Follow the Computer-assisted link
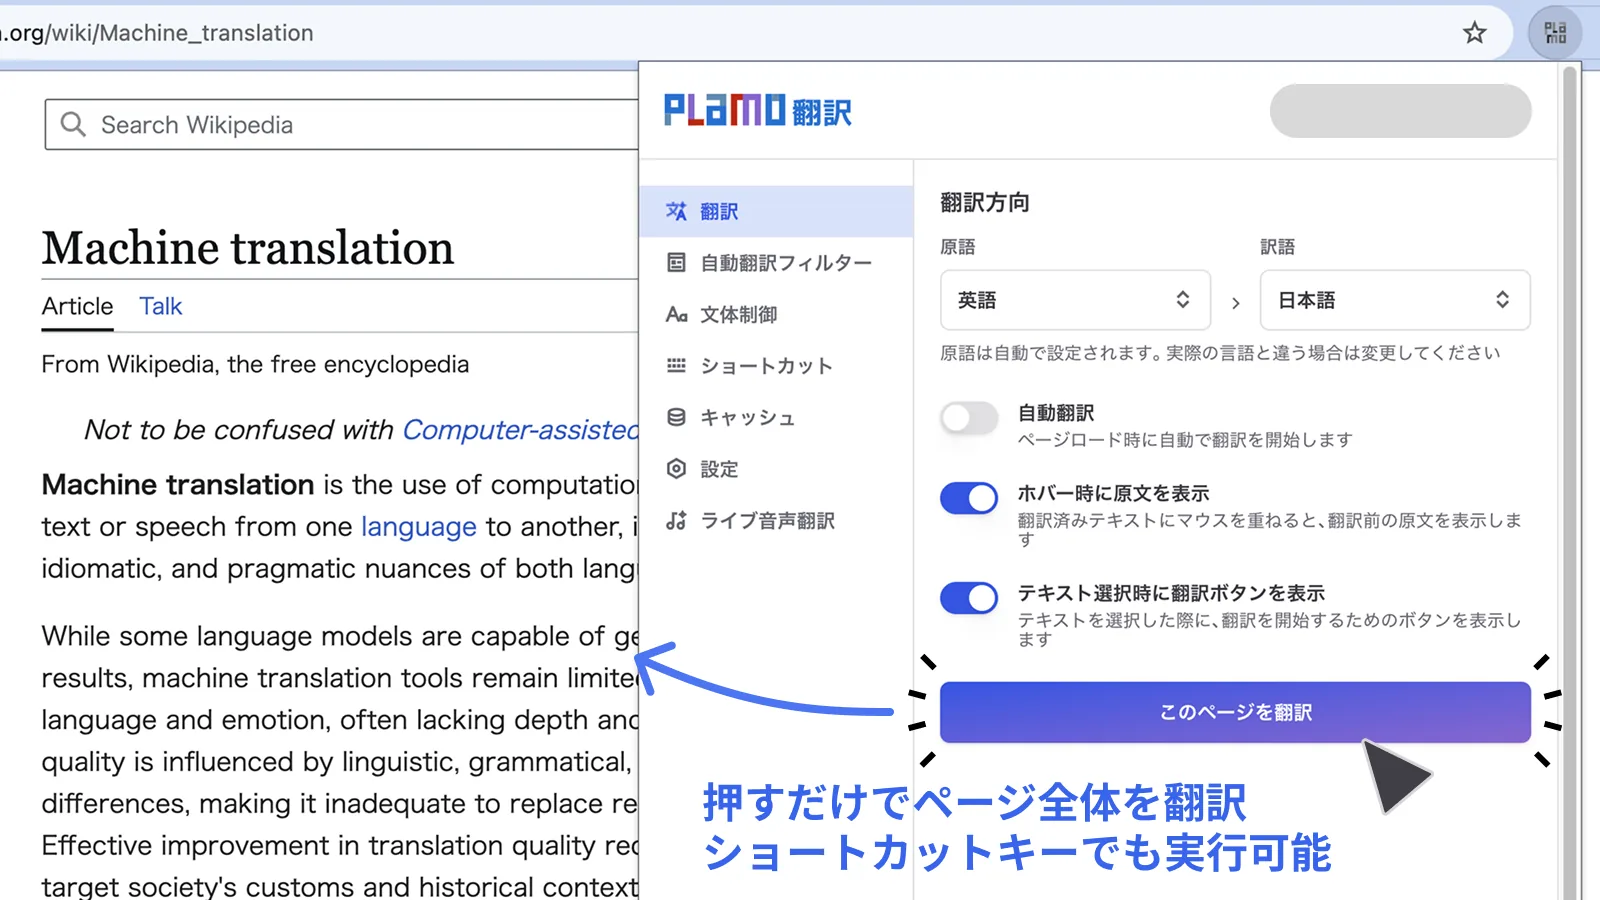 (x=520, y=430)
